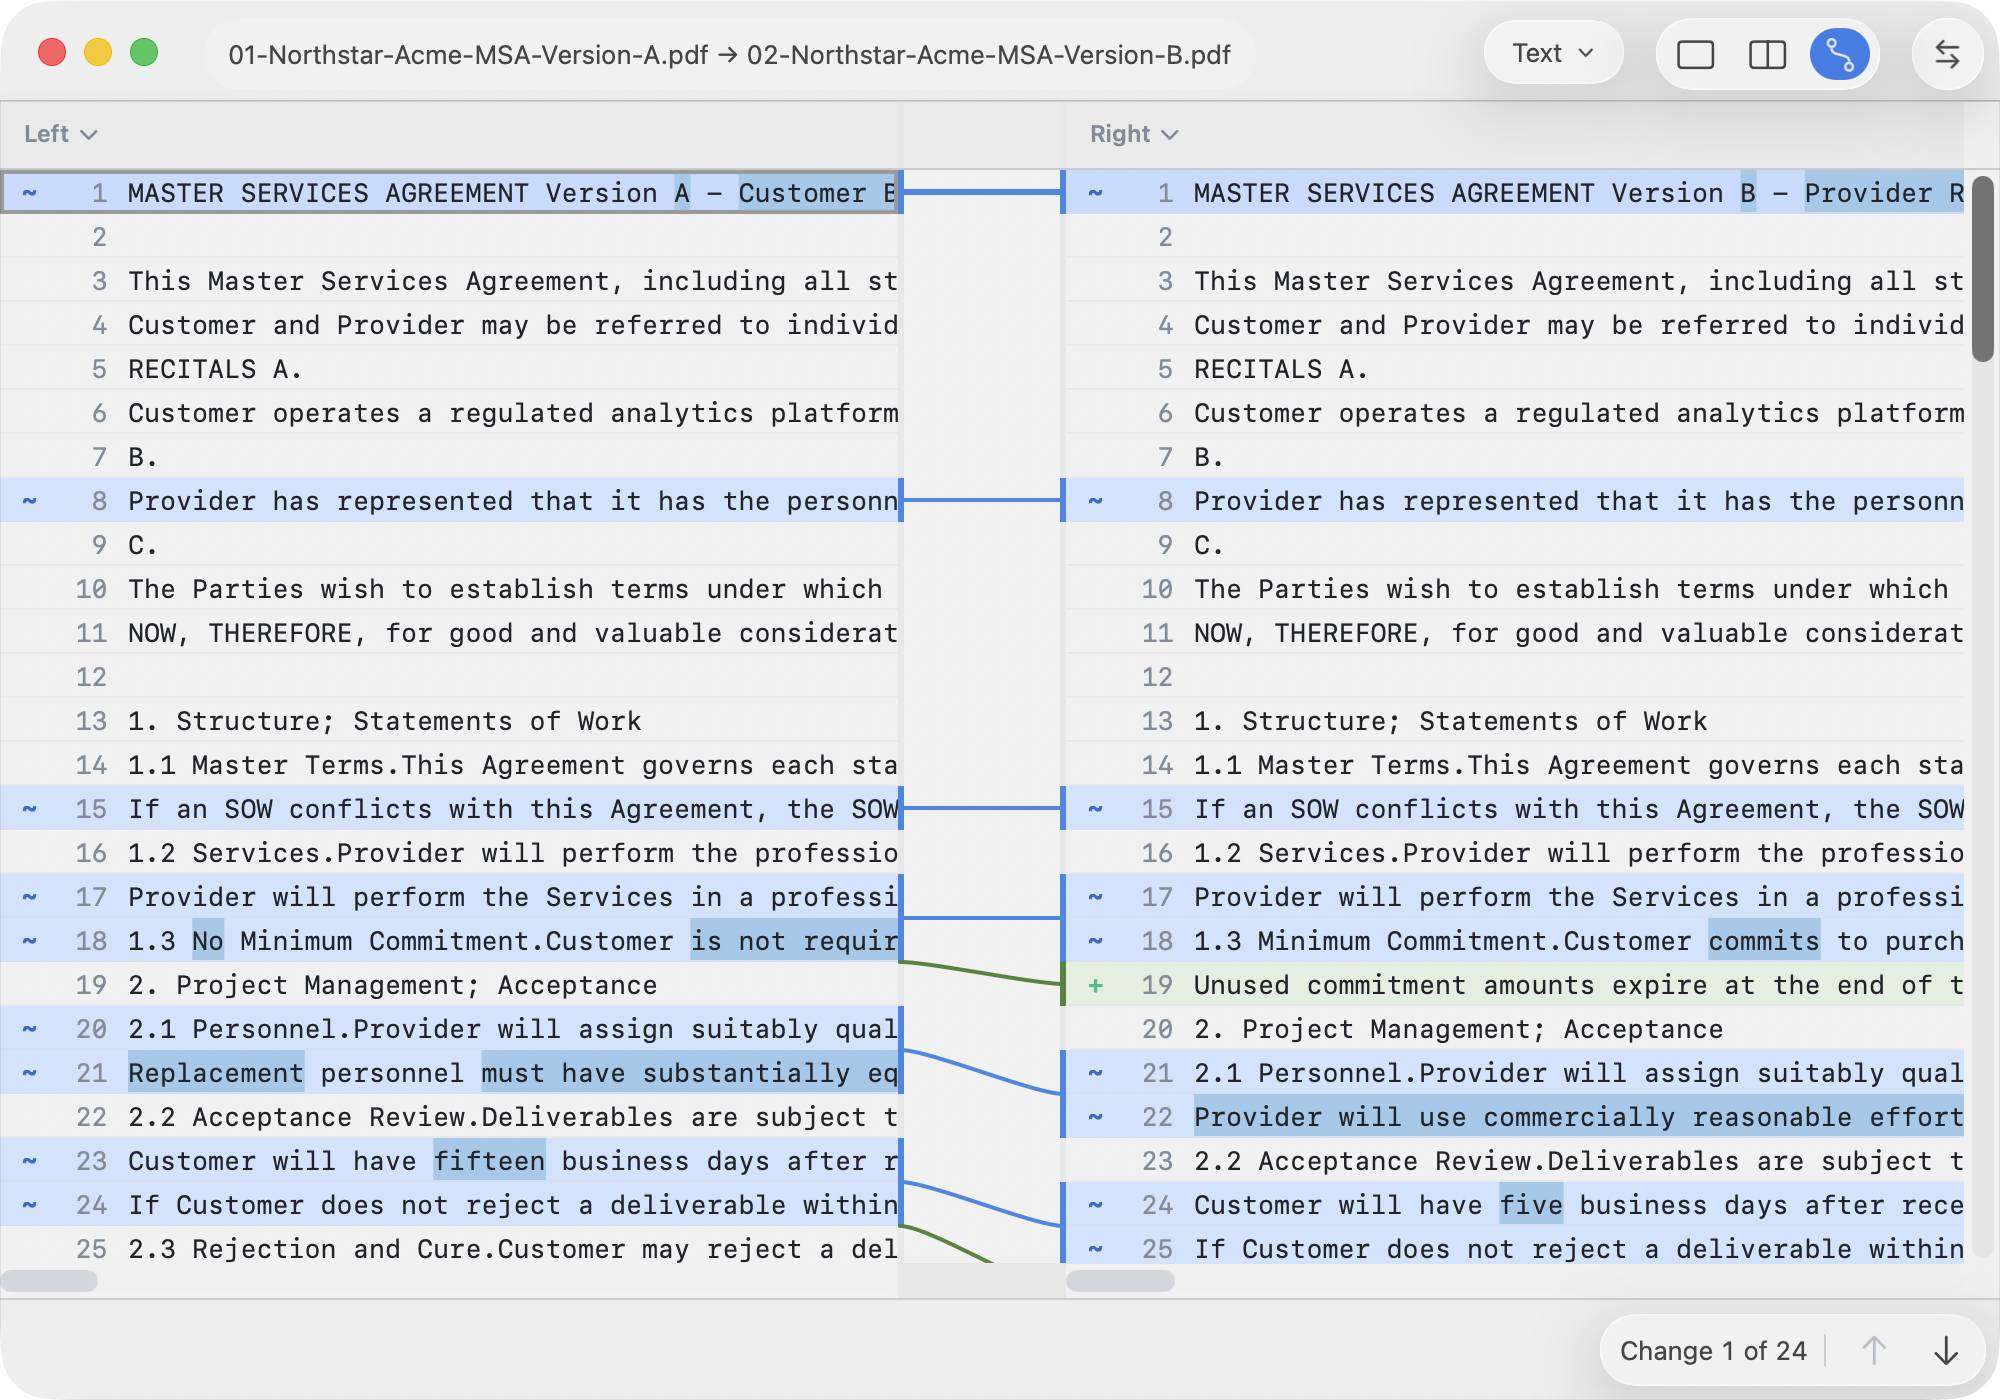Select left line 3 This Master Services Agreement

(451, 281)
